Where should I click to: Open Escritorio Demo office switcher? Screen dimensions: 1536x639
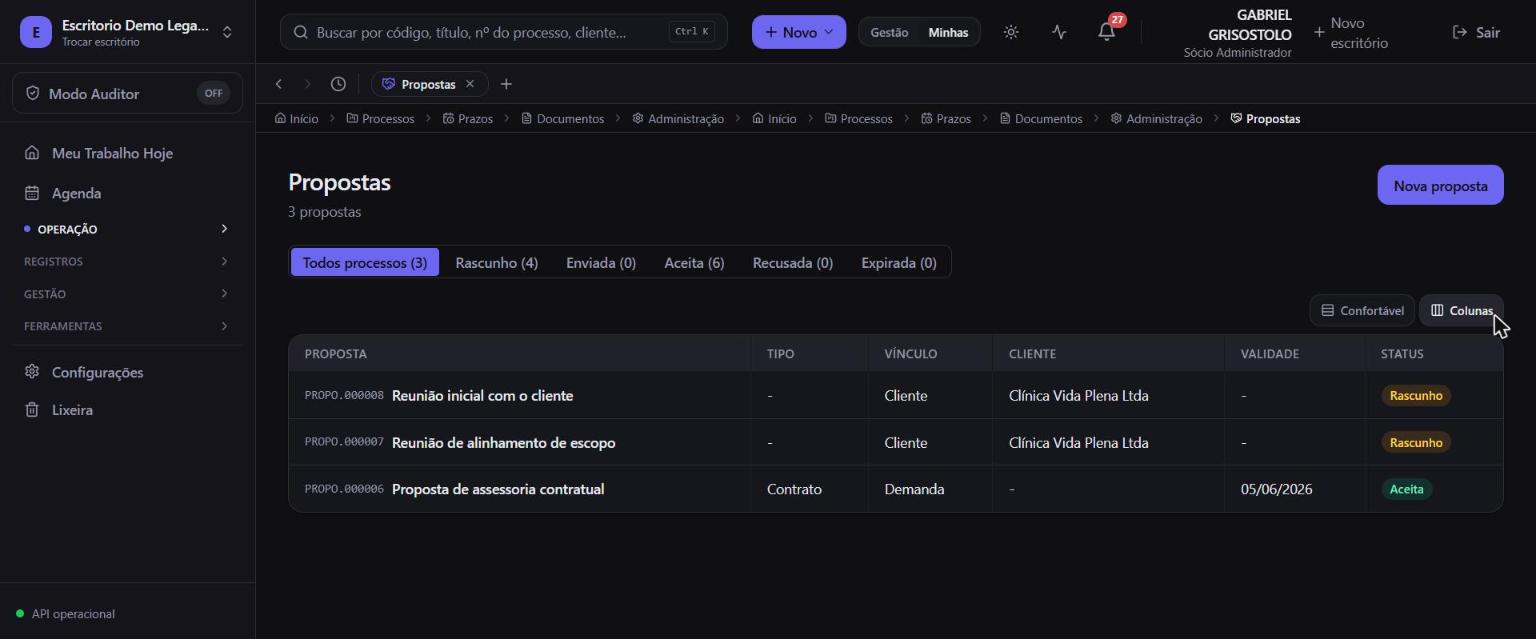click(127, 32)
